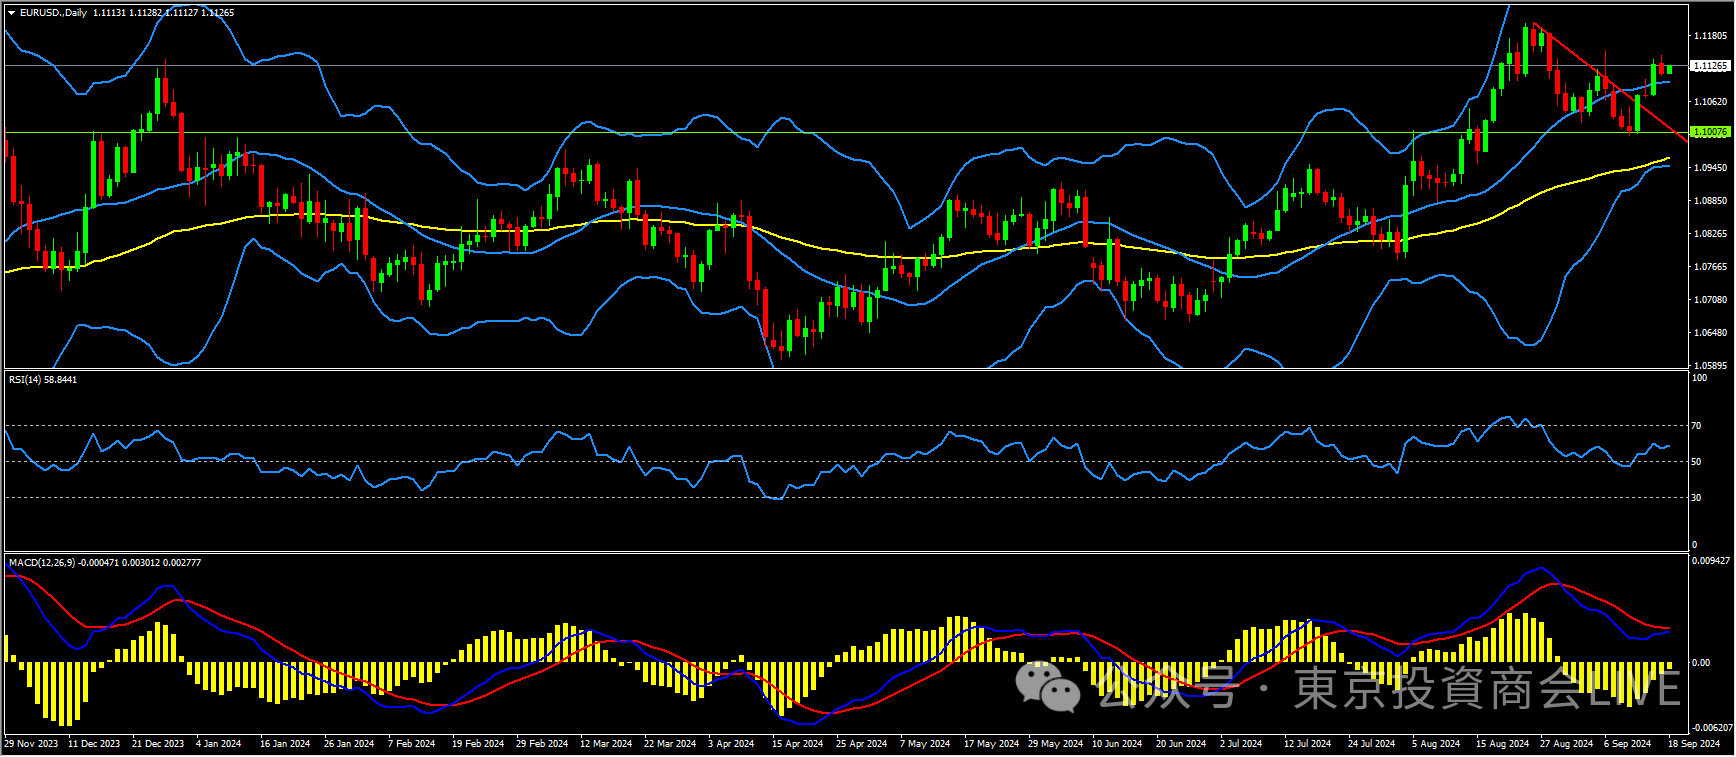
Task: Click the 1.11800 price axis label
Action: 1710,36
